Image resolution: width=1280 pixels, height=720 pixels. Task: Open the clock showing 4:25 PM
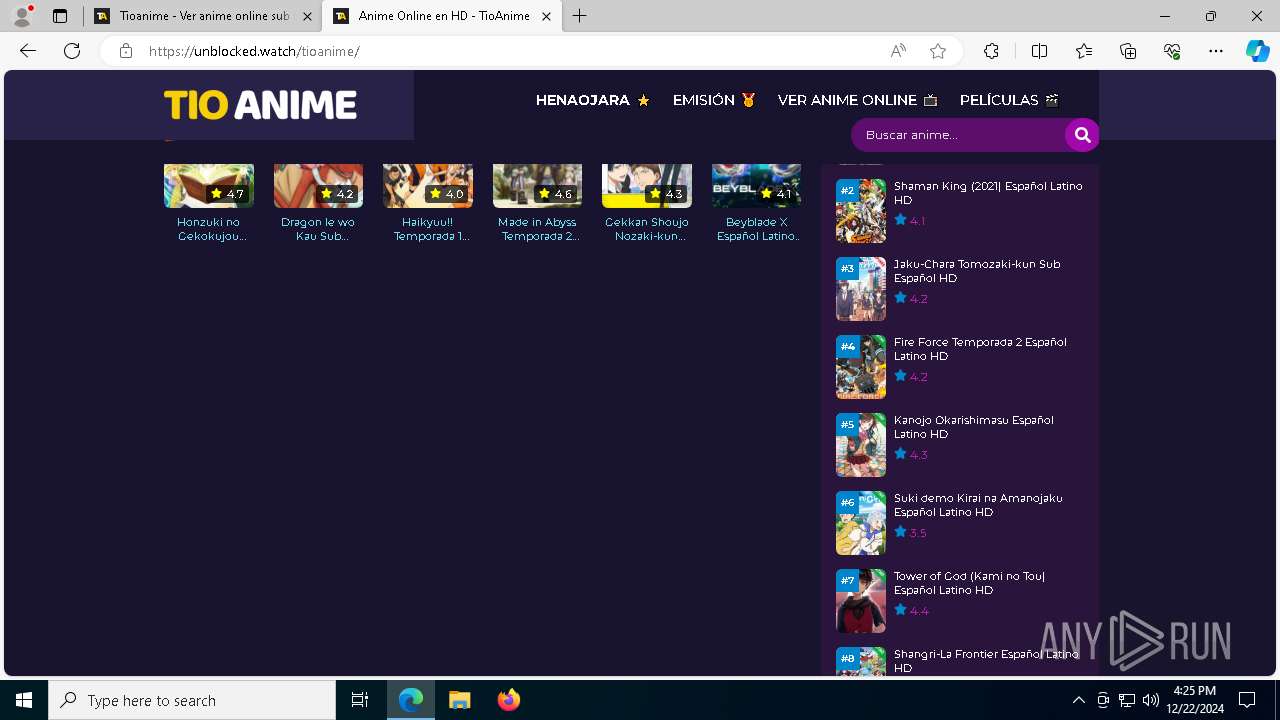(x=1194, y=700)
